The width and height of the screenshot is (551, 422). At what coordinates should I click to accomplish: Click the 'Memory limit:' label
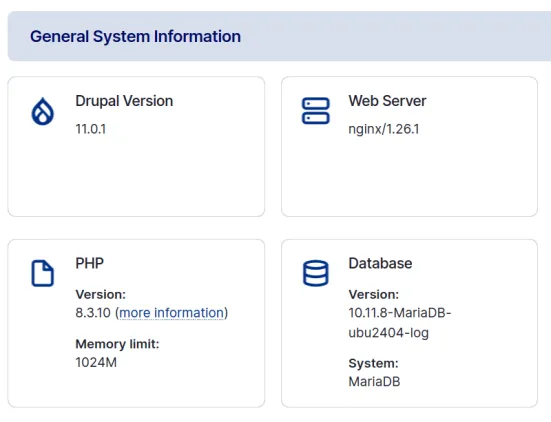pyautogui.click(x=117, y=344)
